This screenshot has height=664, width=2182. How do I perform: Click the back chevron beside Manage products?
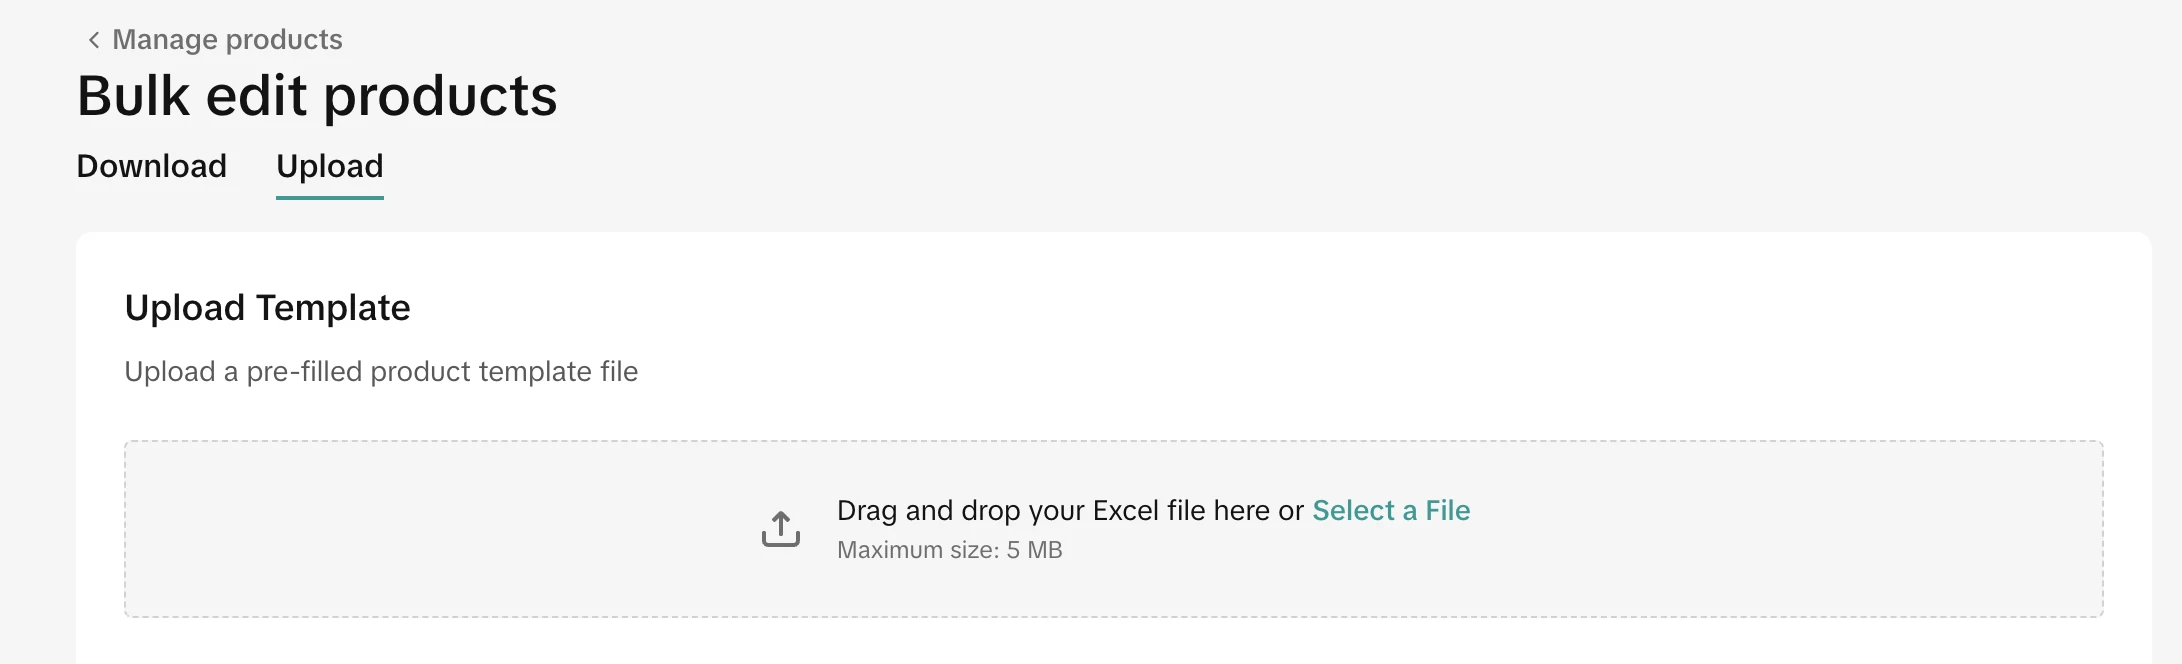click(93, 40)
